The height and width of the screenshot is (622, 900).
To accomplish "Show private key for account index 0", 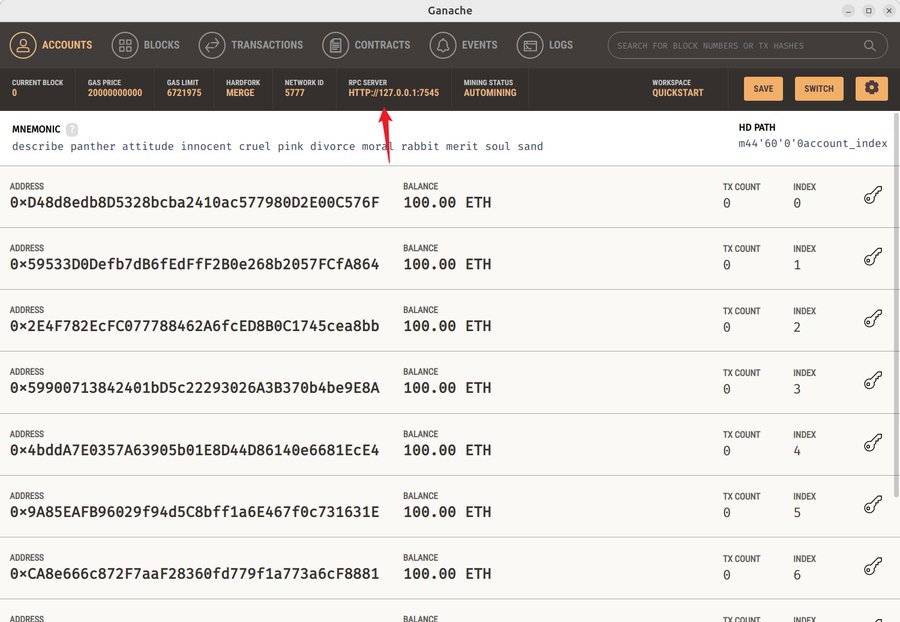I will click(872, 196).
